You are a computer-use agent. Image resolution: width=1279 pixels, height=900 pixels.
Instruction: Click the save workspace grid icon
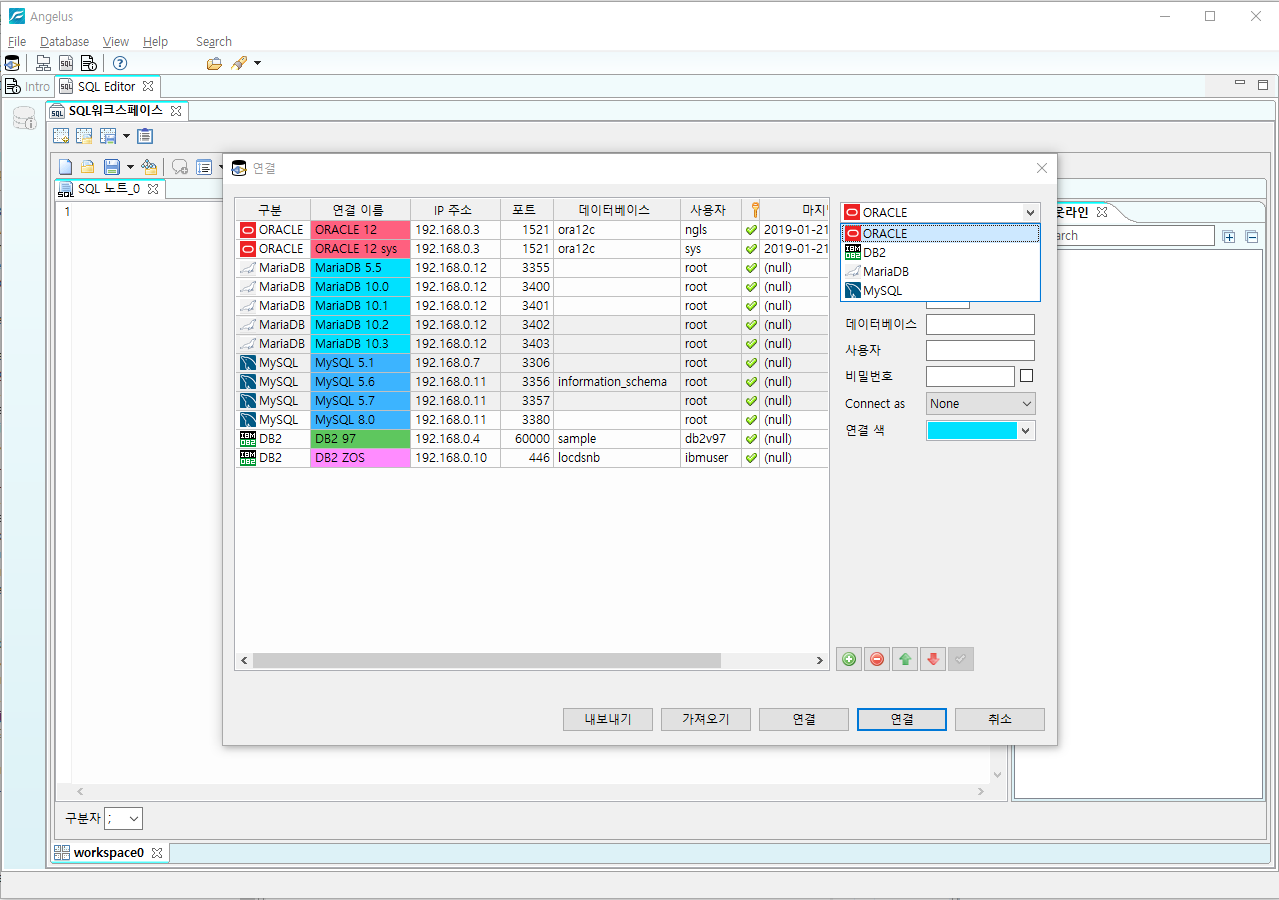pos(108,136)
